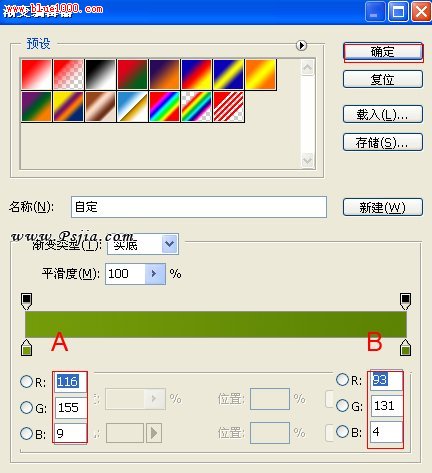Viewport: 432px width, 473px height.
Task: Select the left R radio button
Action: tap(26, 381)
